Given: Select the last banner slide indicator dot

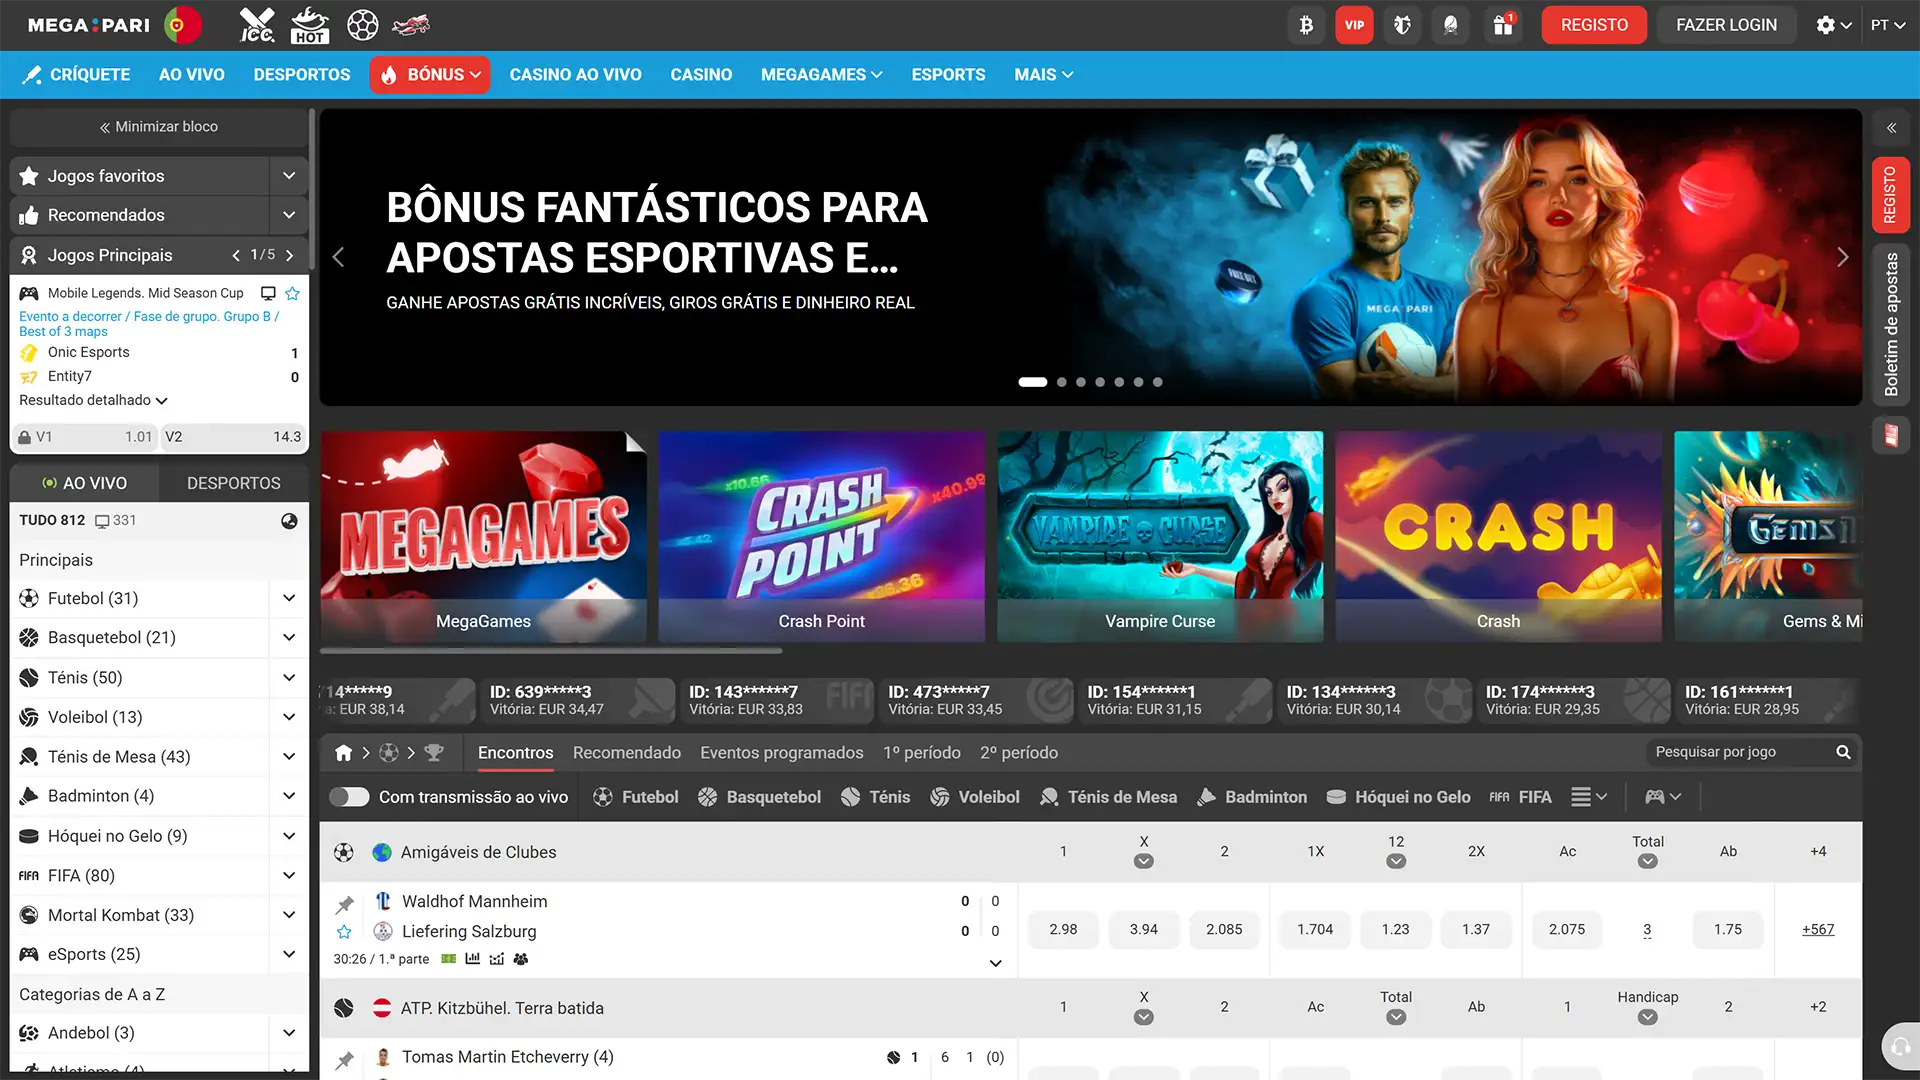Looking at the screenshot, I should (x=1157, y=382).
